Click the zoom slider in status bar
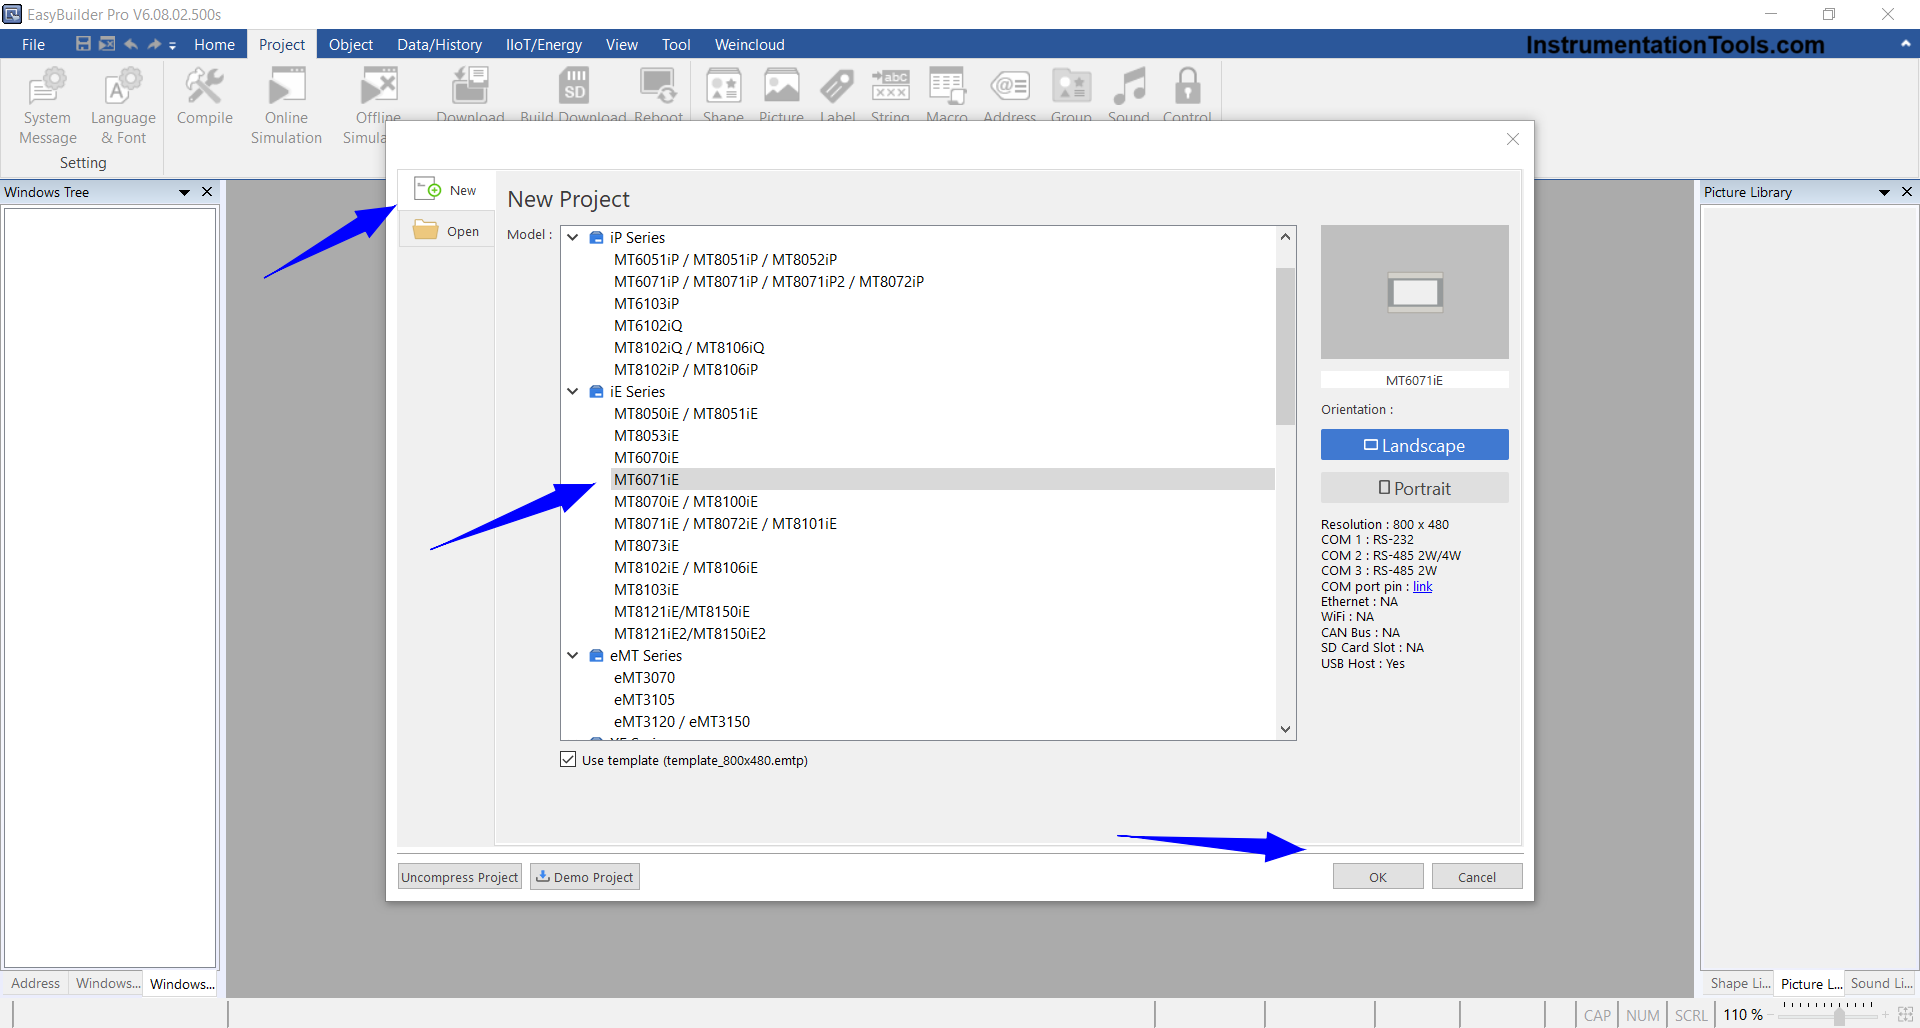 coord(1838,1016)
